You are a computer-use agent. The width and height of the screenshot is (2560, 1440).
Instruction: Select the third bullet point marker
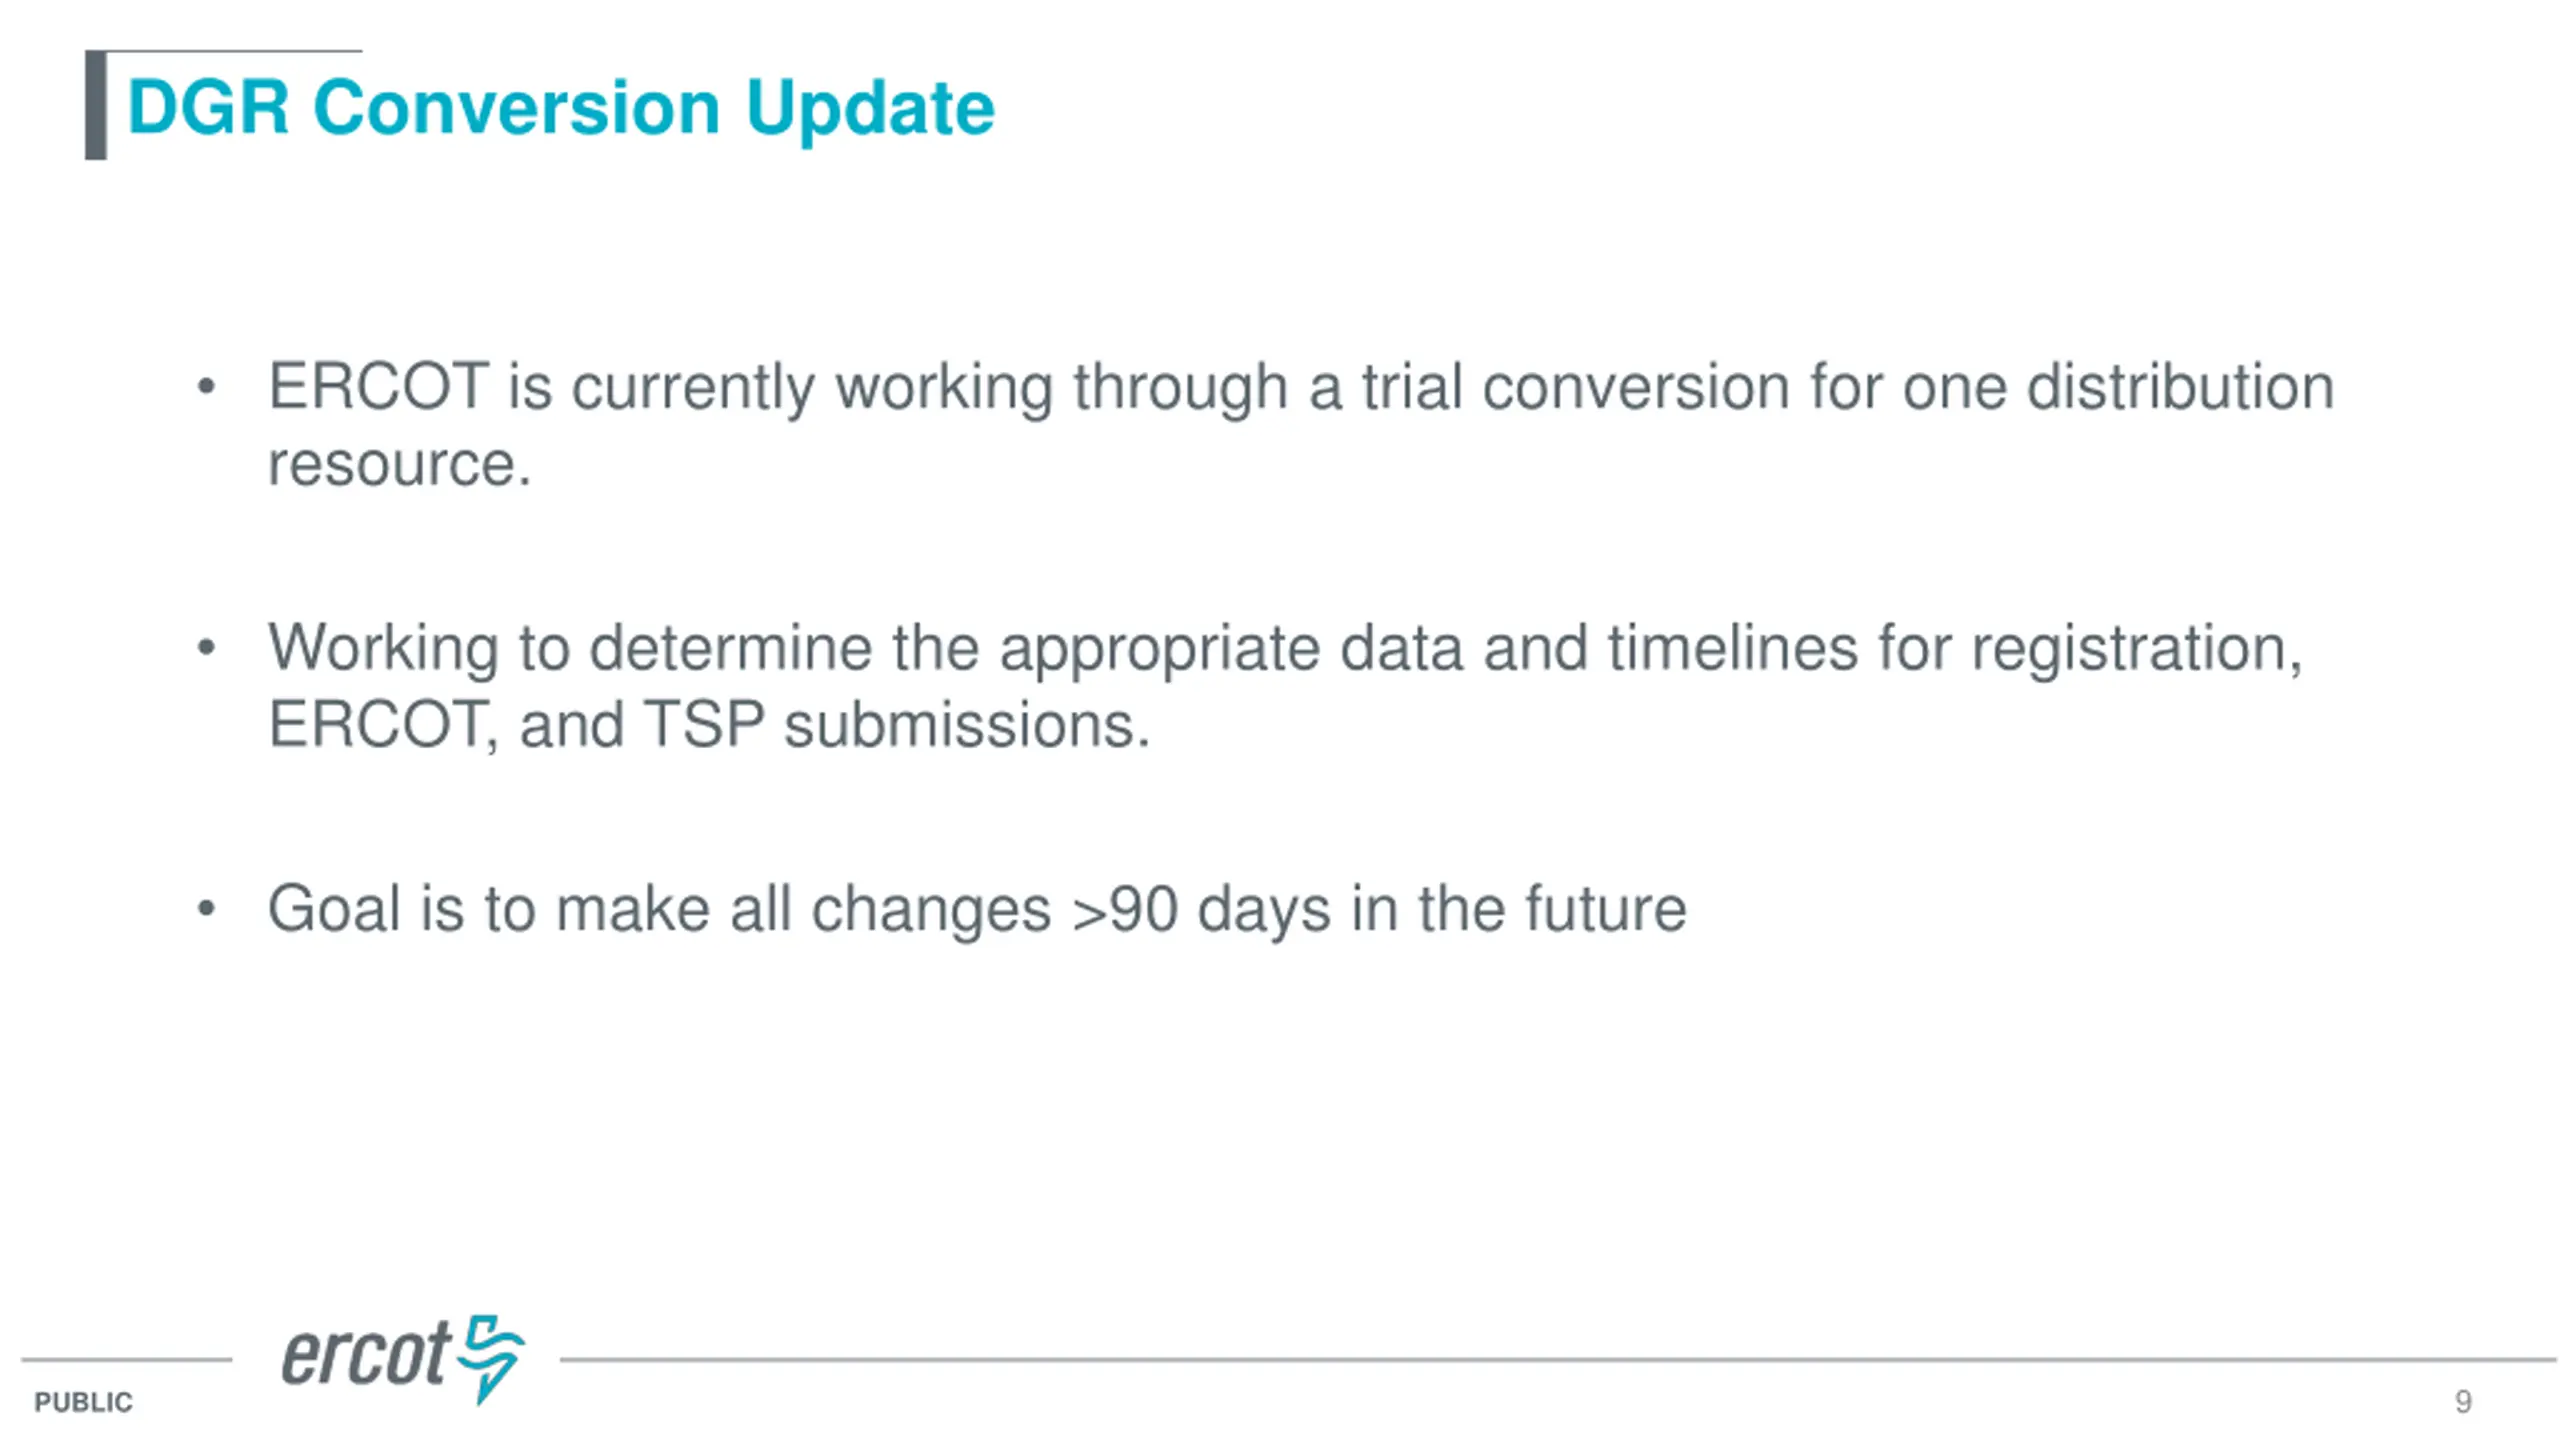[206, 909]
